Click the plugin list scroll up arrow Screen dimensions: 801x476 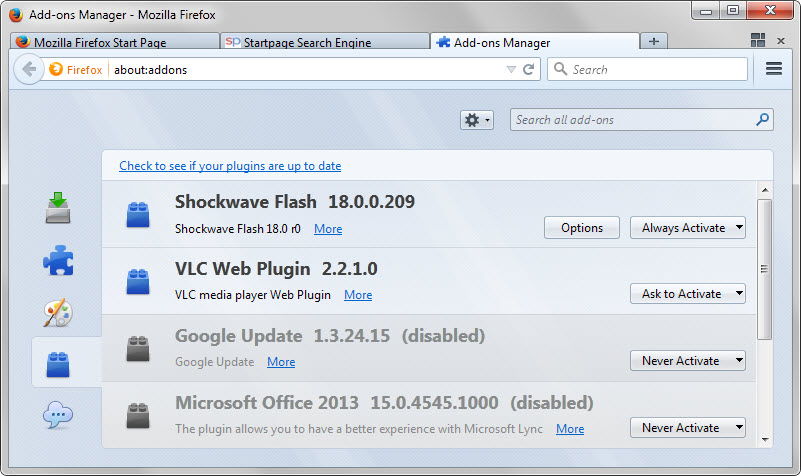[x=765, y=190]
